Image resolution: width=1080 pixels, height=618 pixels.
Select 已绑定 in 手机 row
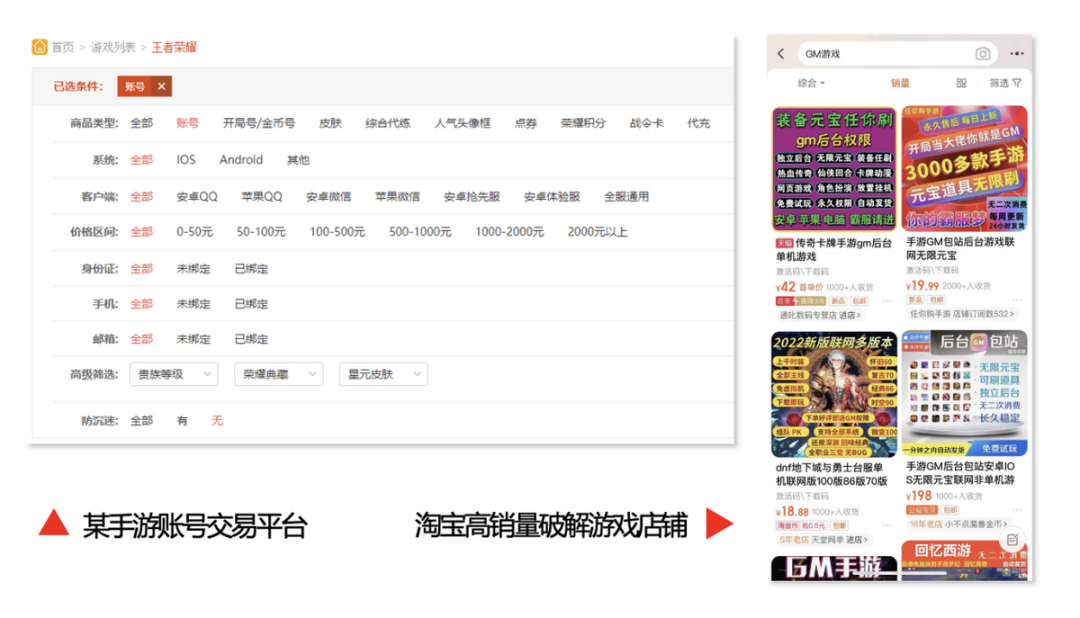click(x=251, y=304)
